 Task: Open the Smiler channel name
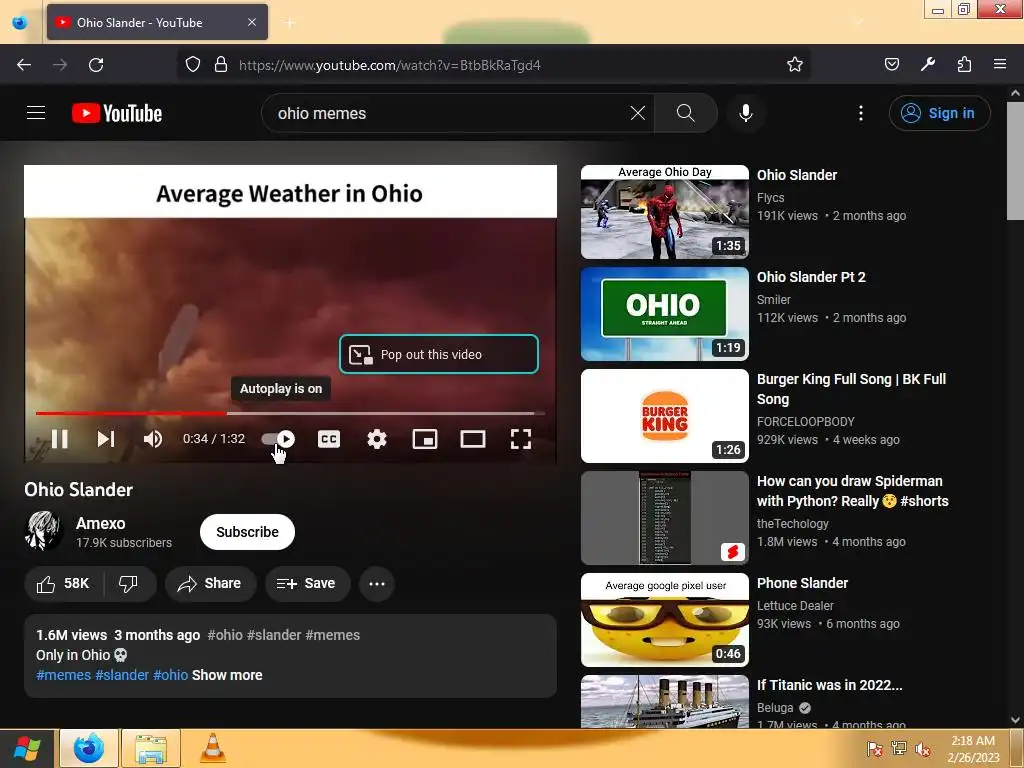tap(774, 299)
